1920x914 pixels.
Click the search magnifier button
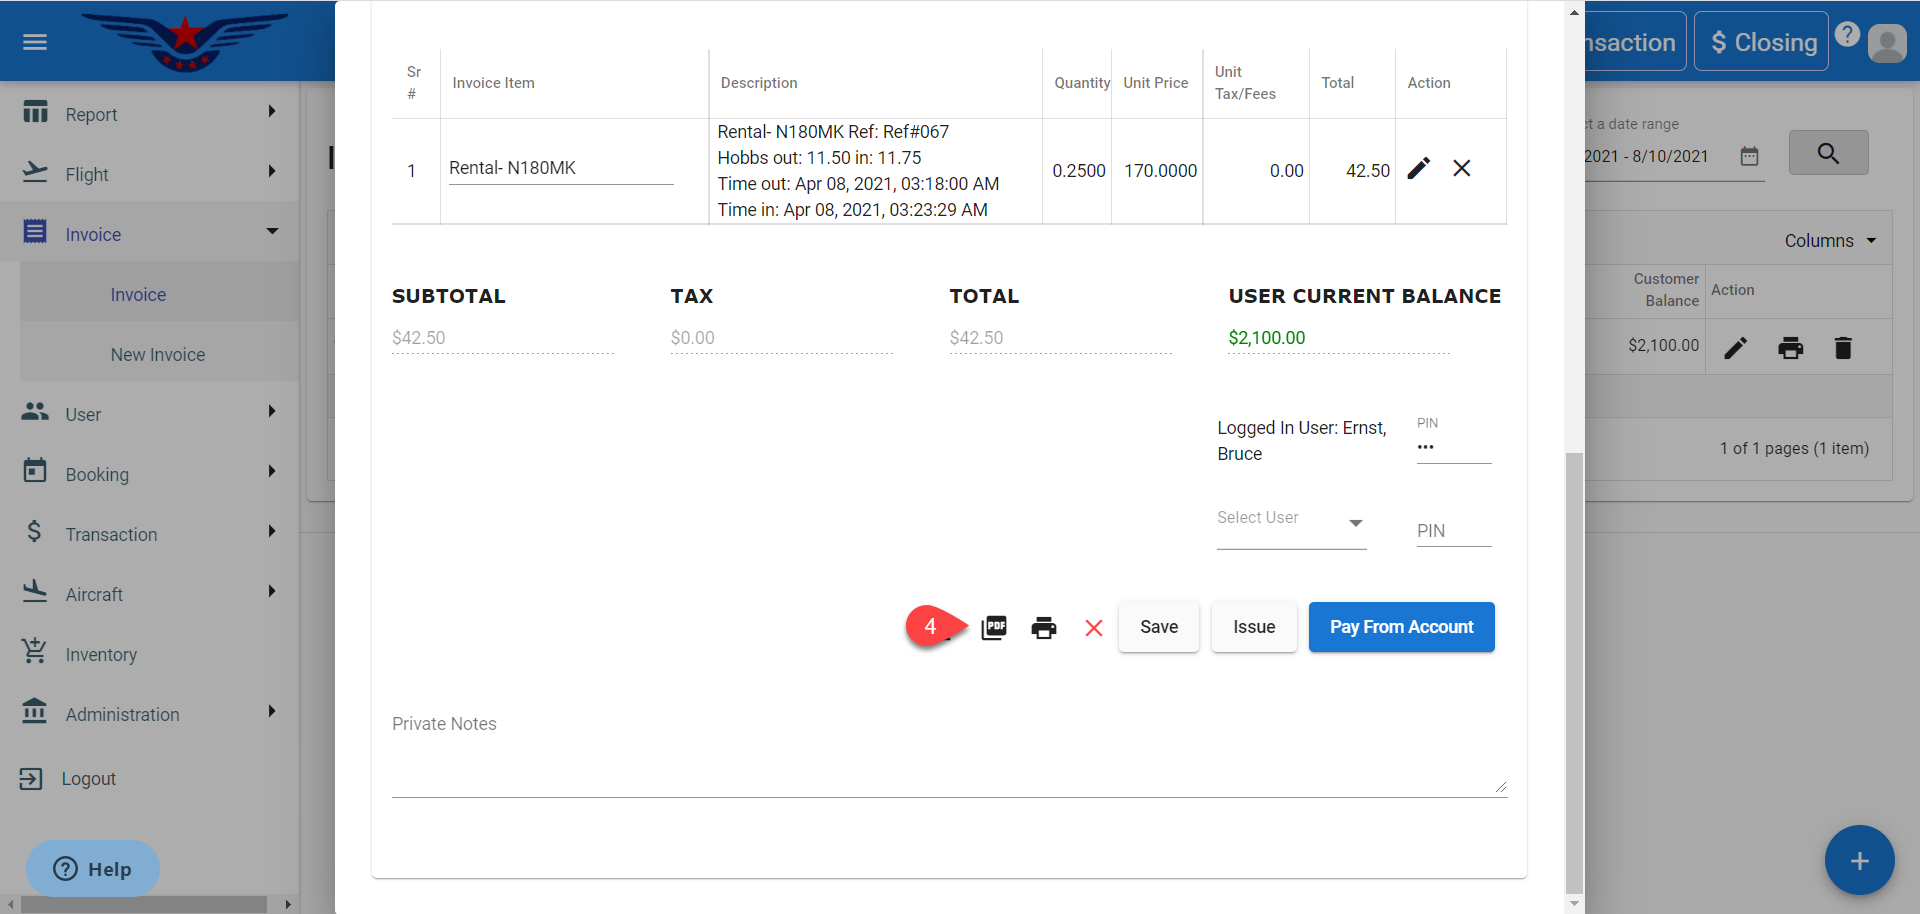pos(1827,153)
